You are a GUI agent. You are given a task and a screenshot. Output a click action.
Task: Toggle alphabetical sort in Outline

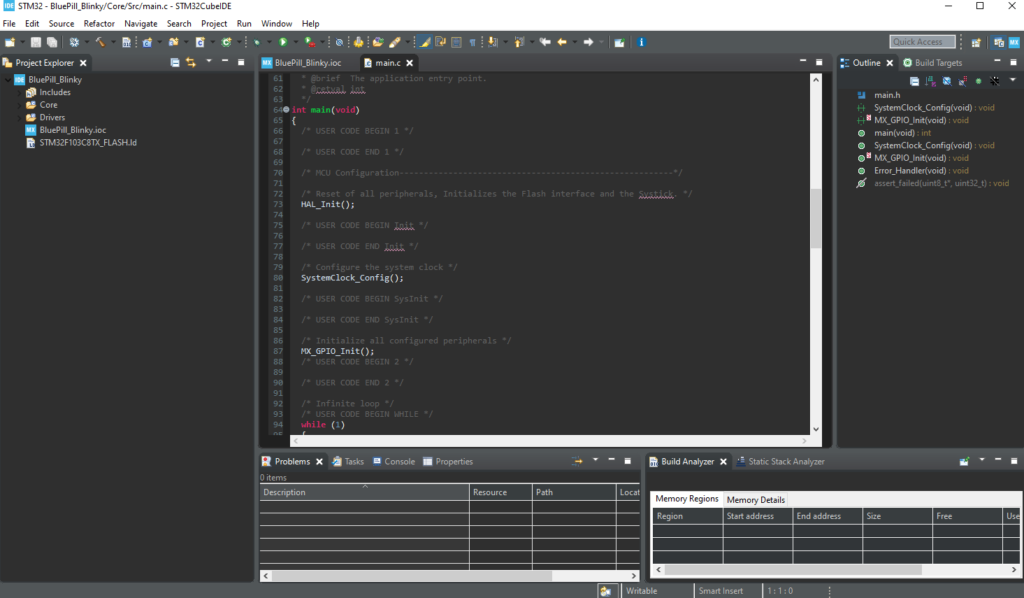click(x=931, y=82)
